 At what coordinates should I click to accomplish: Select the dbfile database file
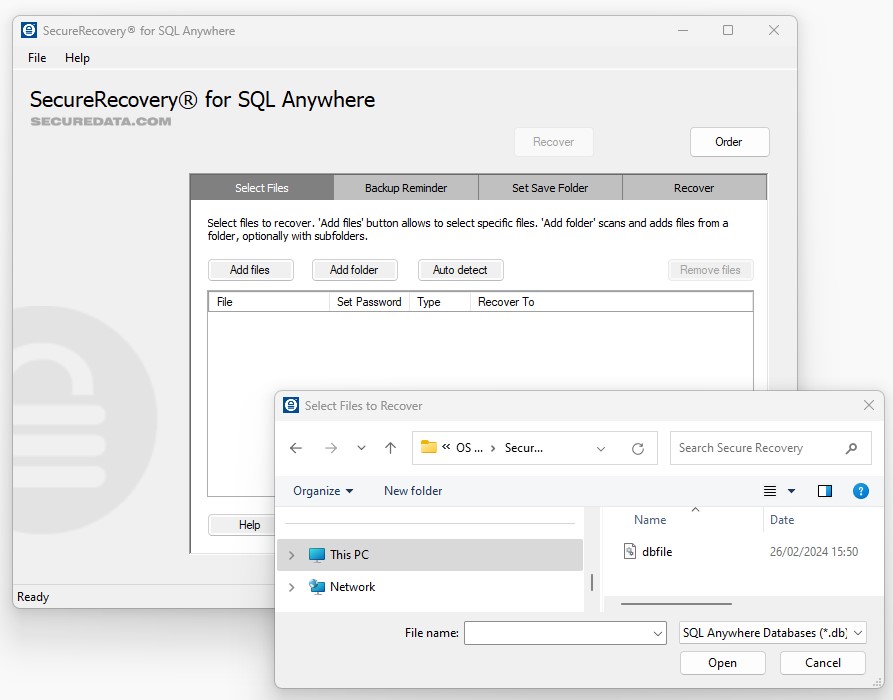(x=656, y=552)
